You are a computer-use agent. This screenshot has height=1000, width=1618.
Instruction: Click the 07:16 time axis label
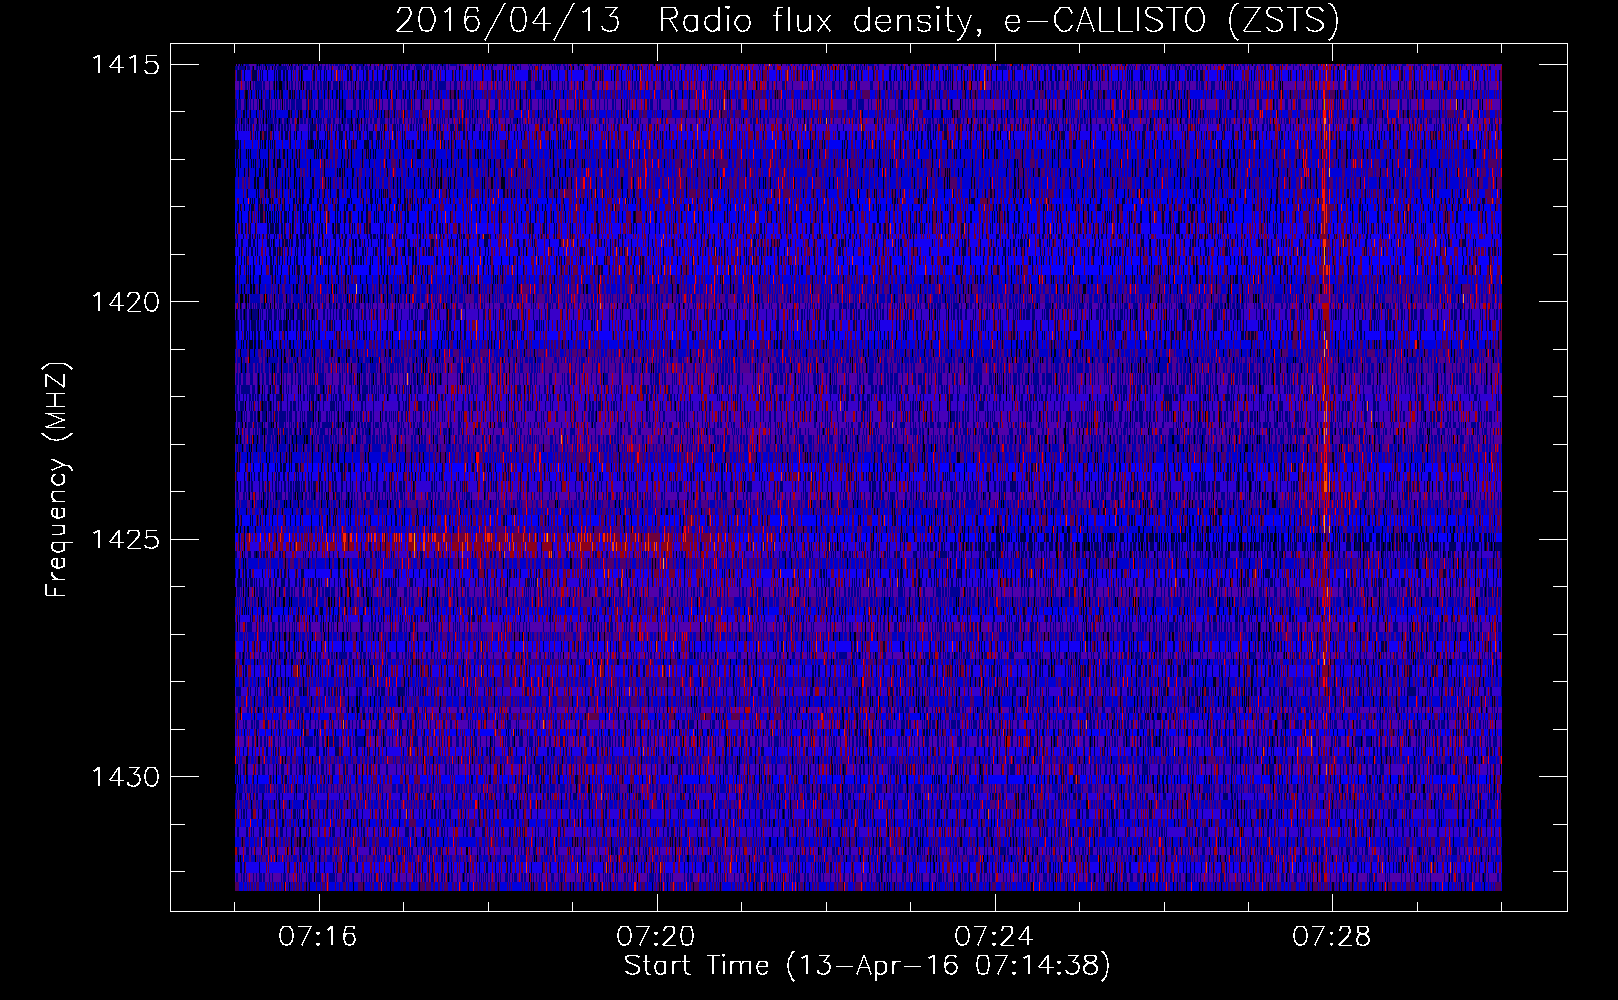click(x=318, y=937)
